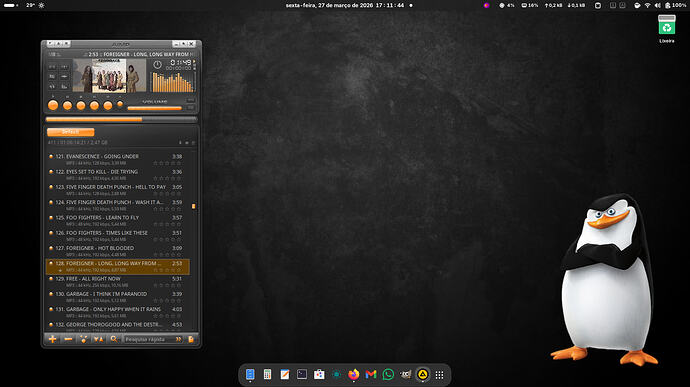The height and width of the screenshot is (387, 690).
Task: Show applications grid in the dock
Action: tap(439, 375)
